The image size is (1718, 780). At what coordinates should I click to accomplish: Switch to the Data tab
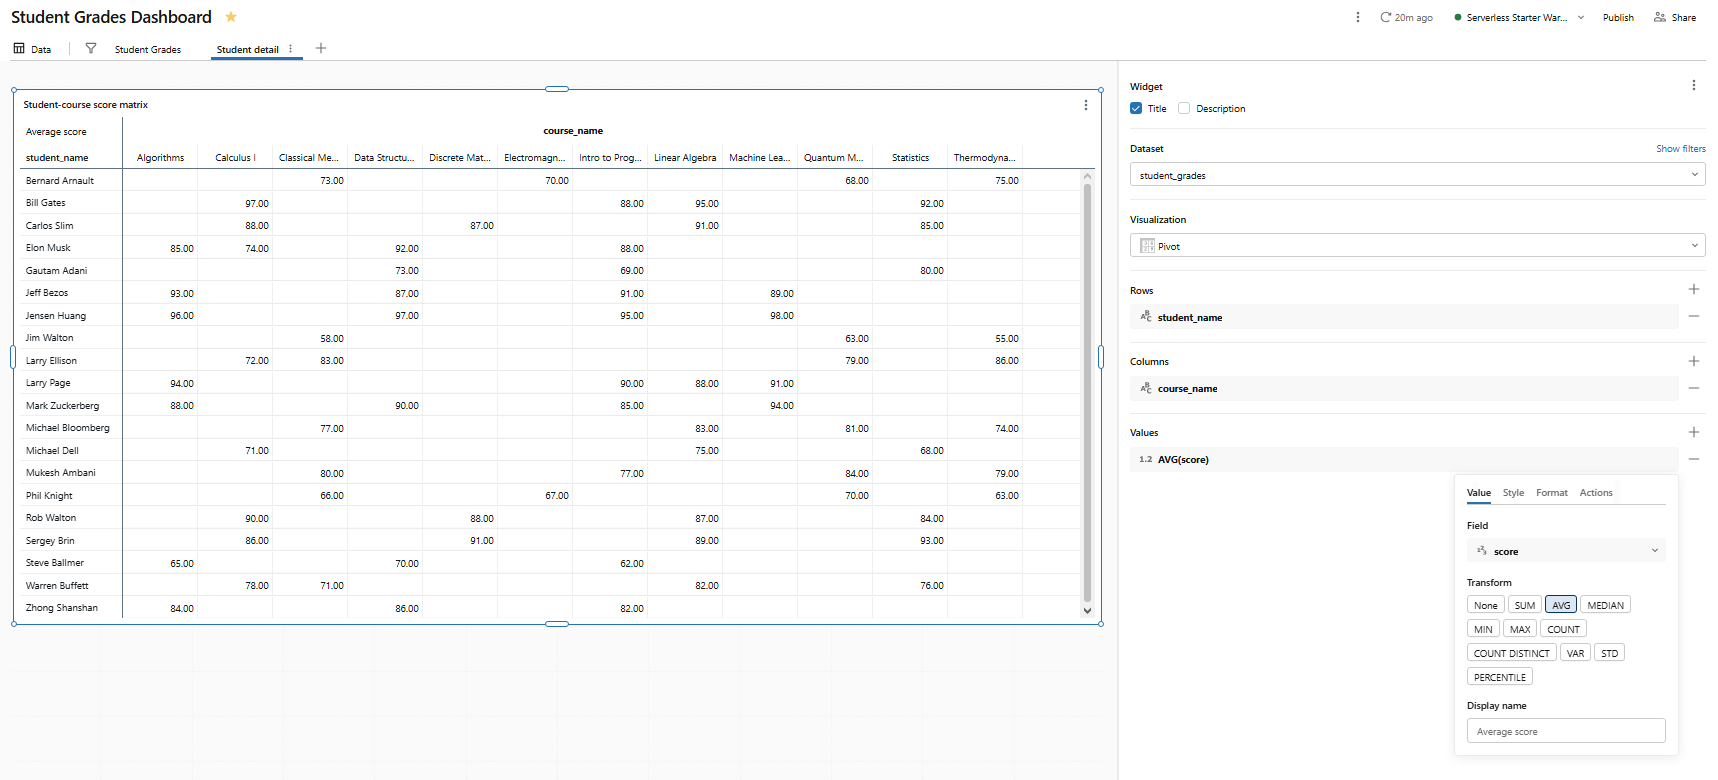[32, 49]
